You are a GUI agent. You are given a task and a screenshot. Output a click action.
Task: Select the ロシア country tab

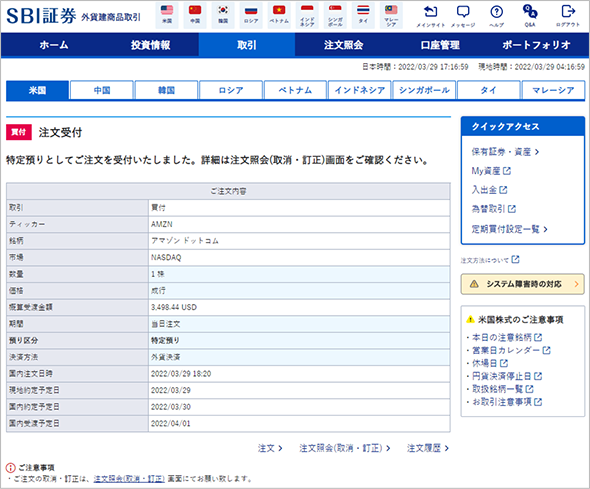tap(231, 90)
